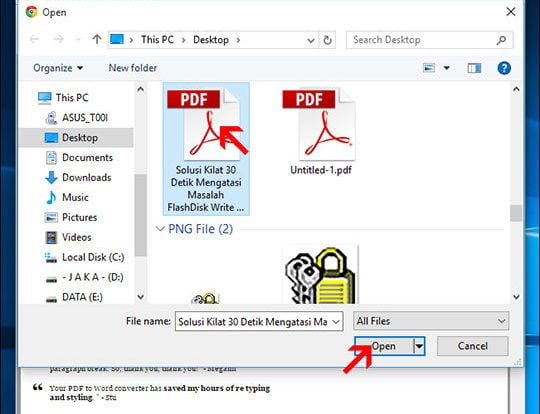The height and width of the screenshot is (414, 540).
Task: Select the Solusi Kilat 30 Detik PDF file
Action: coord(206,149)
